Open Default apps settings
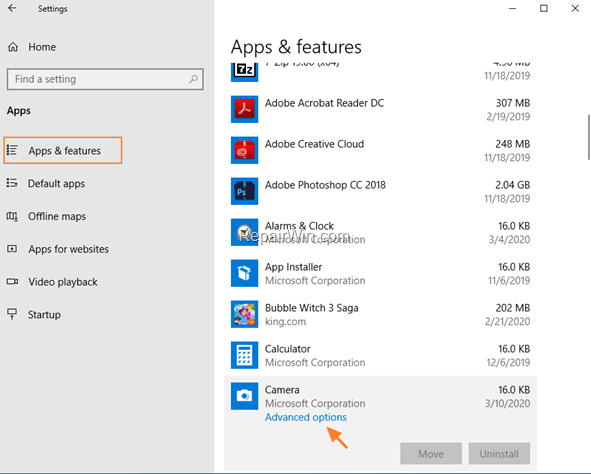Viewport: 591px width, 474px height. 56,183
